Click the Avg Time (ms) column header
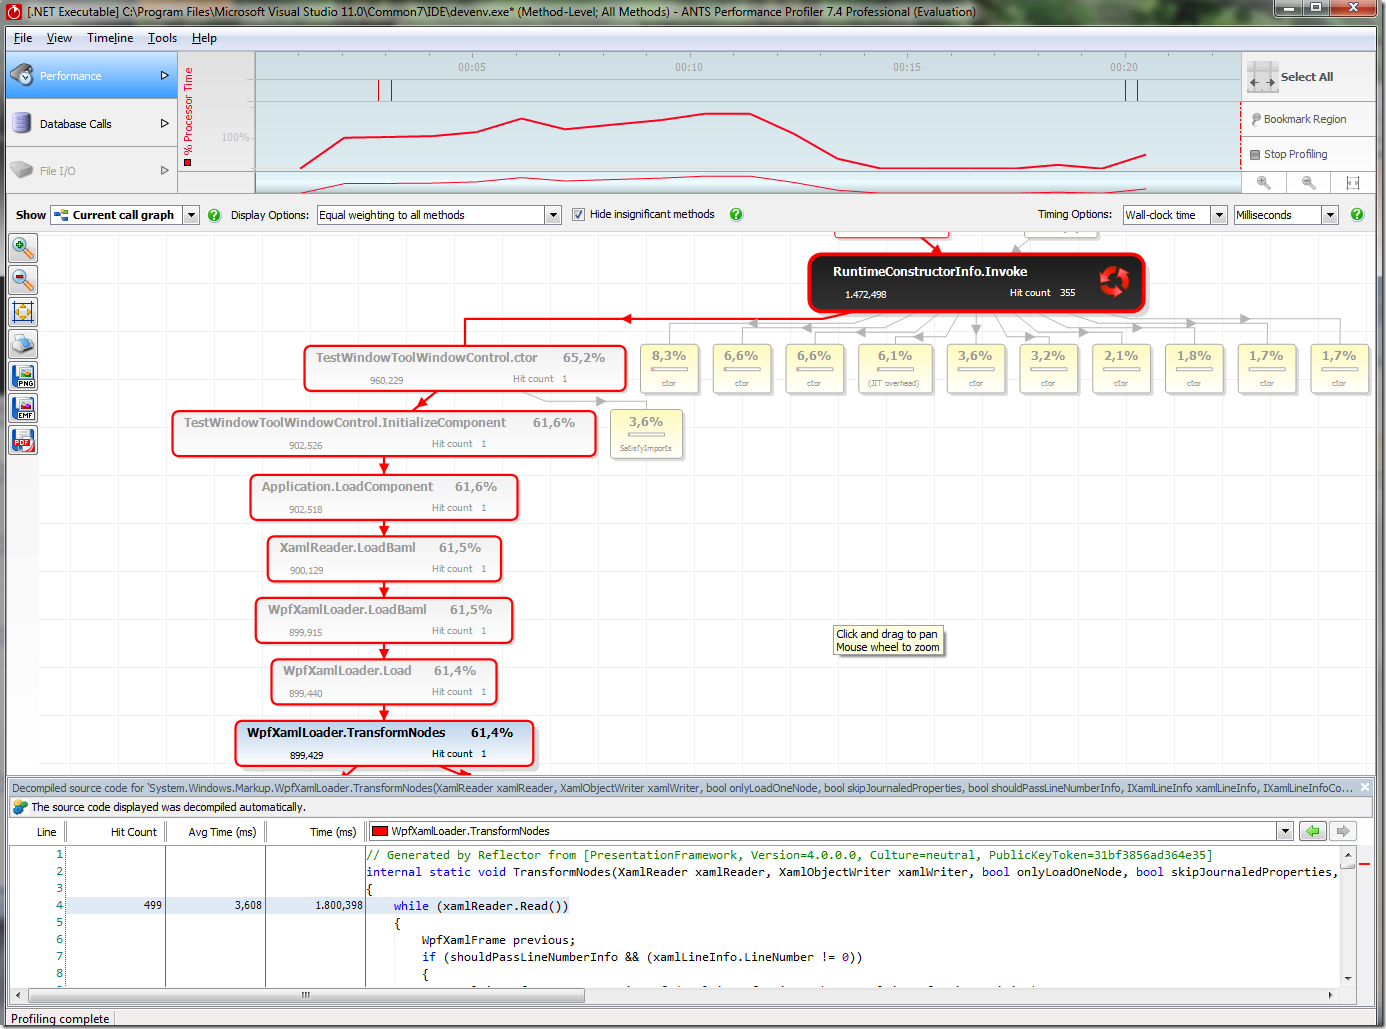Screen dimensions: 1386x1029 222,832
